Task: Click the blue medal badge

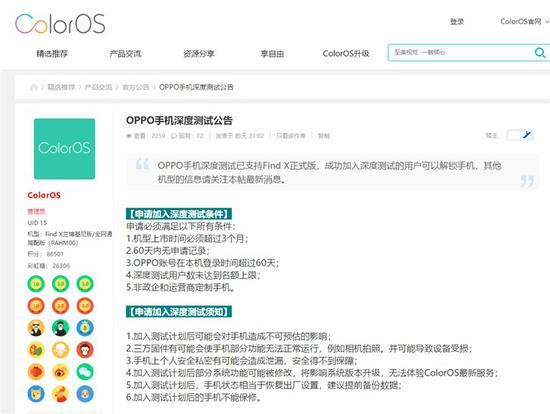Action: [85, 328]
